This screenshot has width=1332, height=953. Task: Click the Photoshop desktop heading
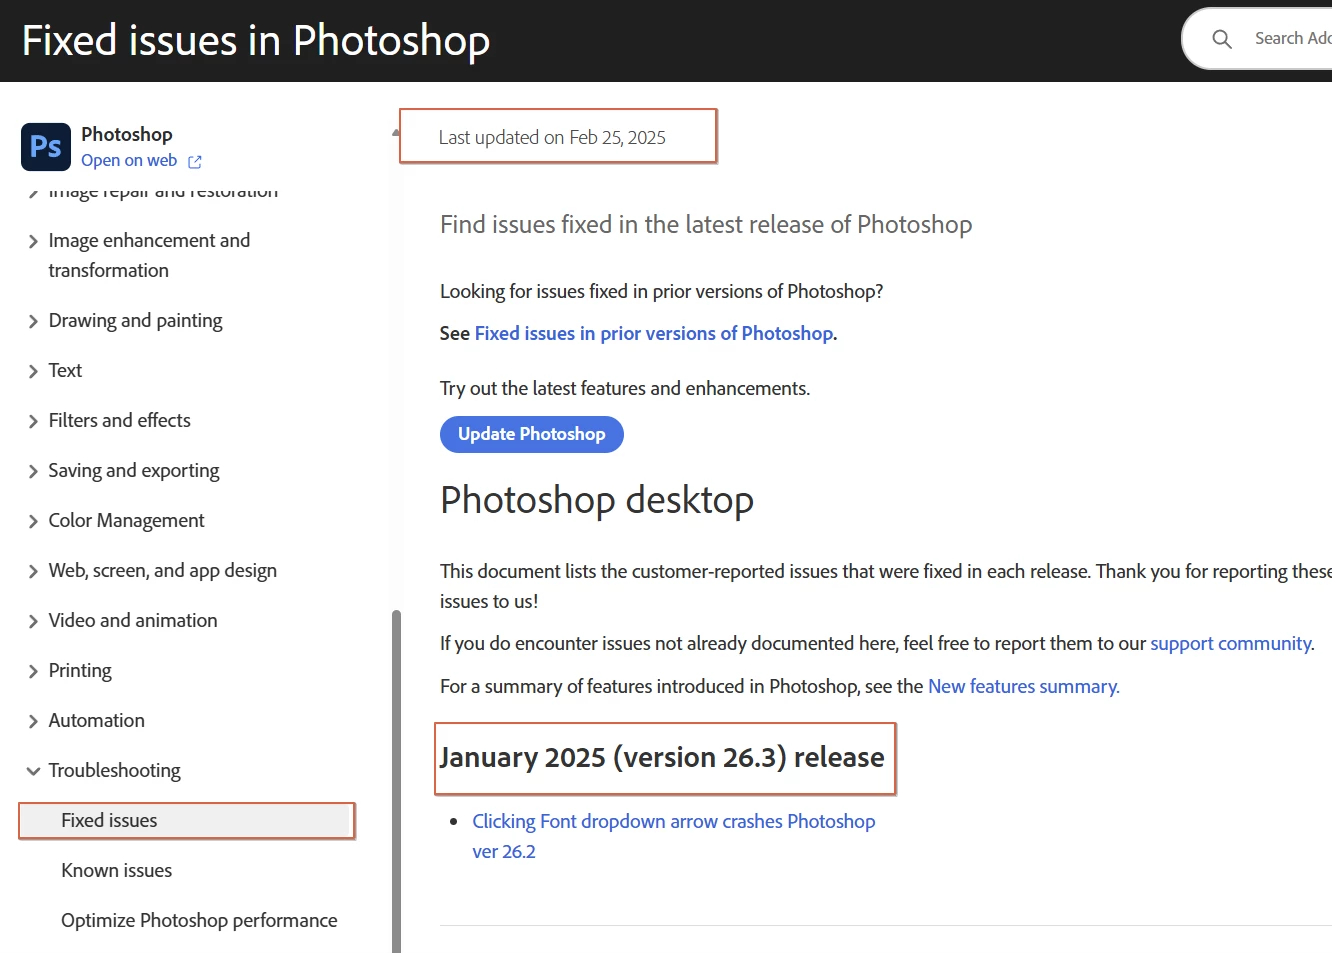[x=597, y=500]
